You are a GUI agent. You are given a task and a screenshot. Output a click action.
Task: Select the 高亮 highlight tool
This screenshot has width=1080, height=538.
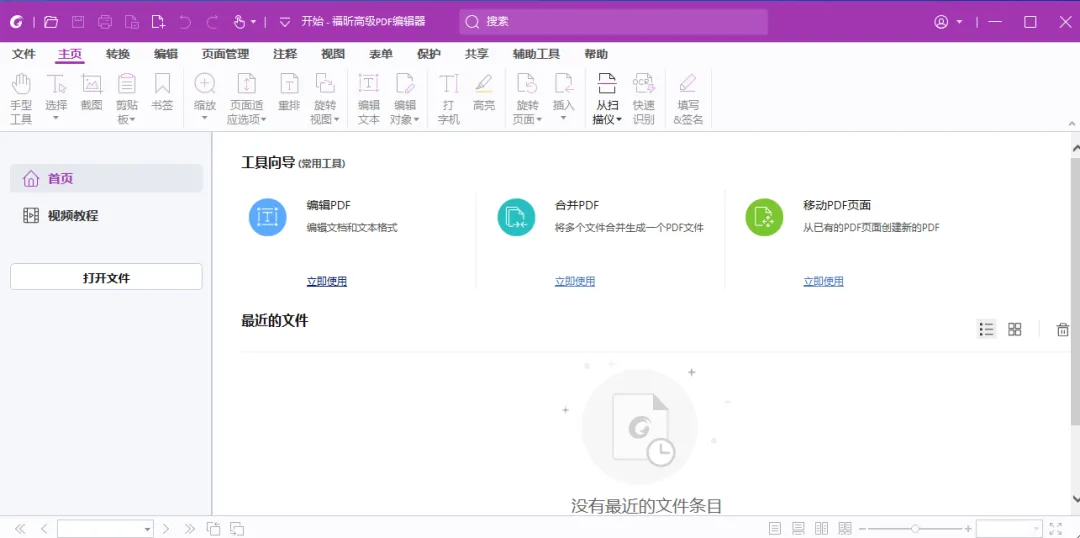[x=484, y=93]
